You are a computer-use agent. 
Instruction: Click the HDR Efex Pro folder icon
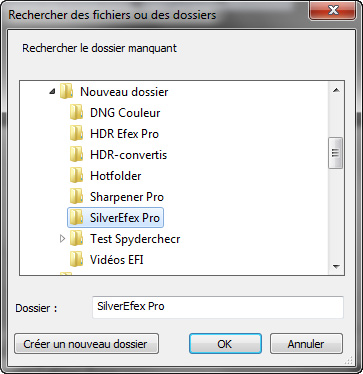coord(77,134)
